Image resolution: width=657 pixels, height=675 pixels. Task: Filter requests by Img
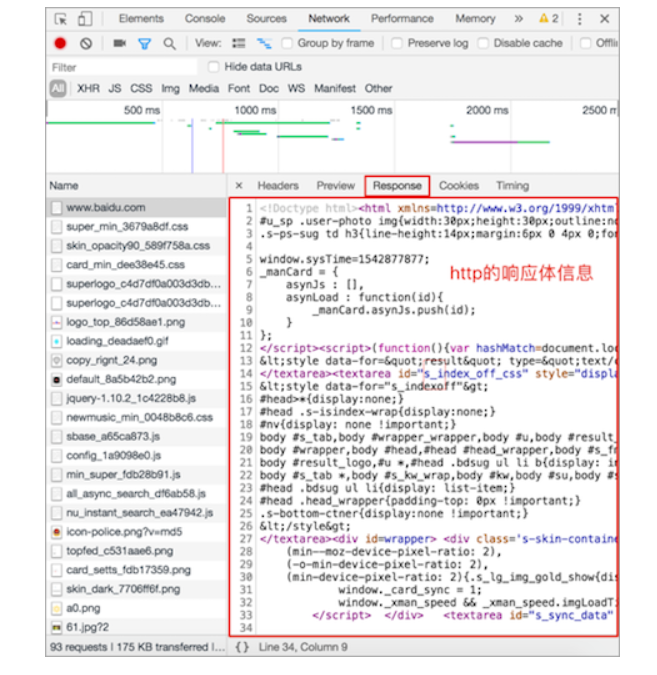[x=170, y=89]
